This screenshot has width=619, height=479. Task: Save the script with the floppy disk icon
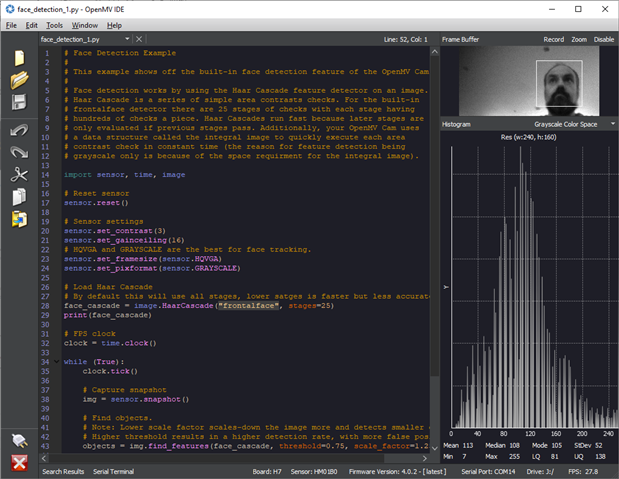18,102
